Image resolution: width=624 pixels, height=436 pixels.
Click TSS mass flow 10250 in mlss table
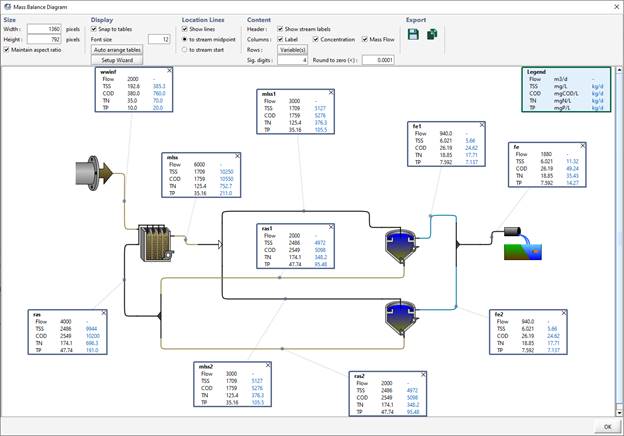[226, 172]
